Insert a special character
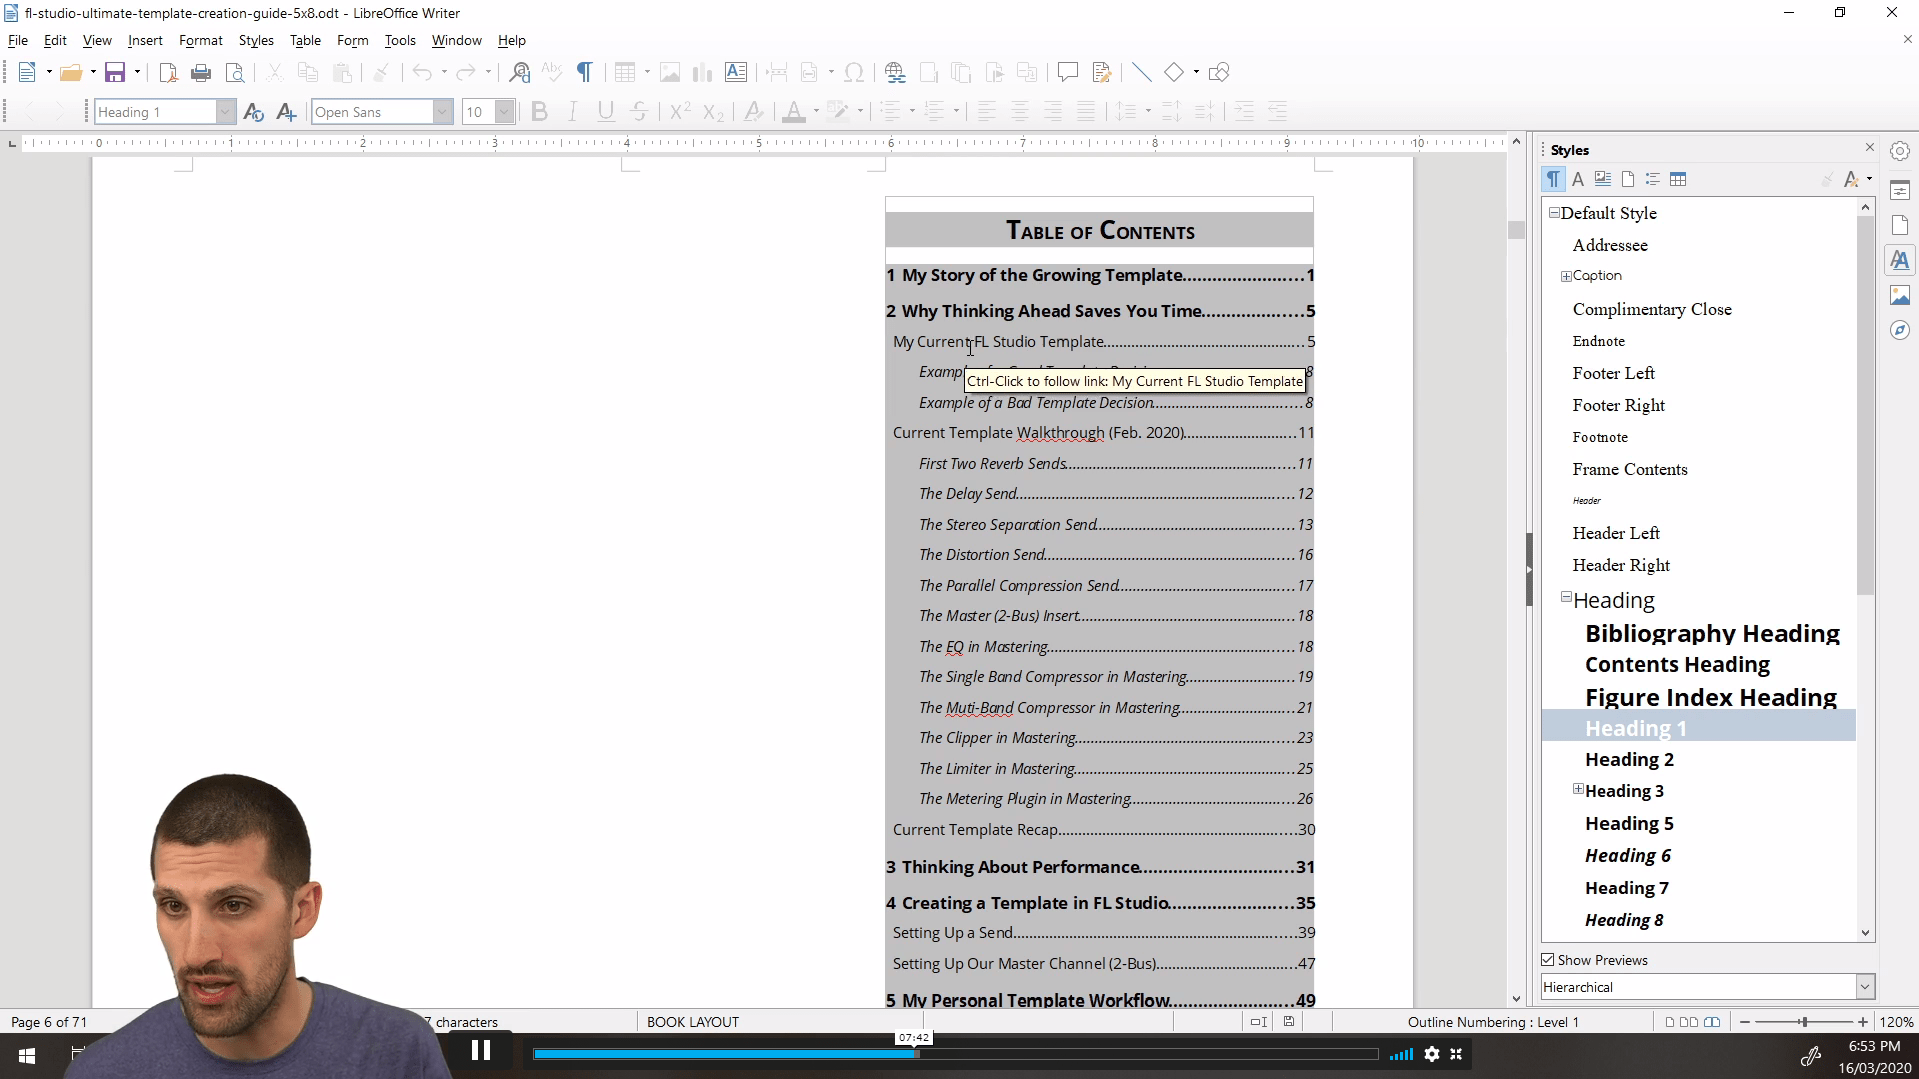 (854, 72)
